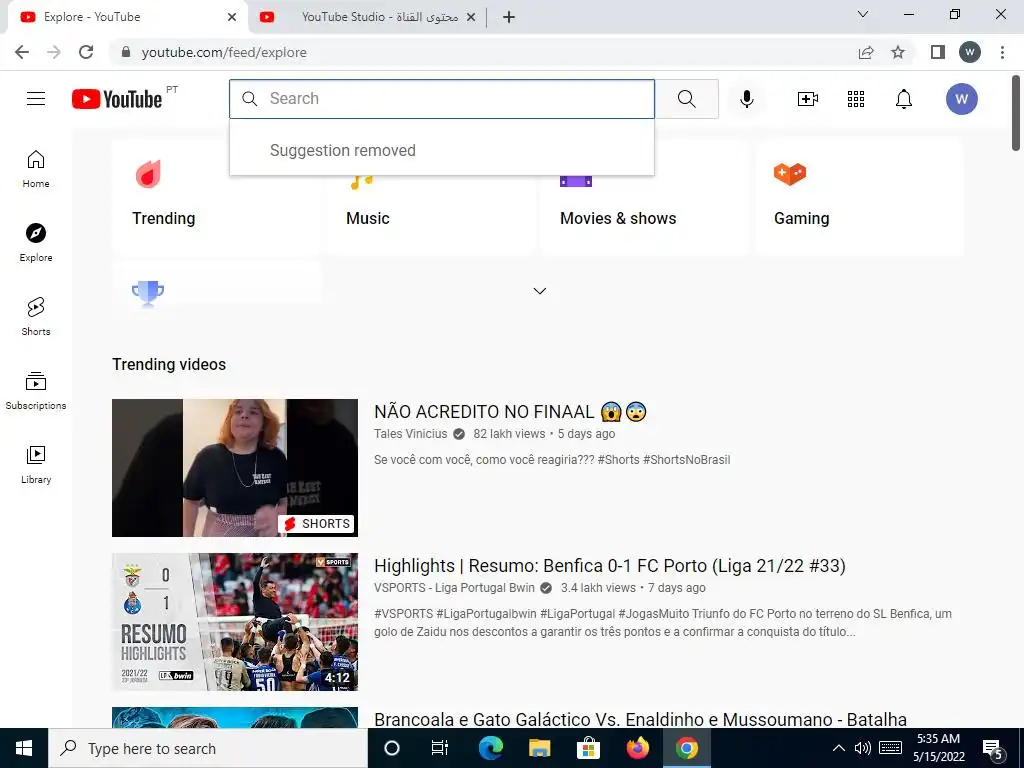Open Cortana from the taskbar
The image size is (1024, 768).
coord(392,748)
